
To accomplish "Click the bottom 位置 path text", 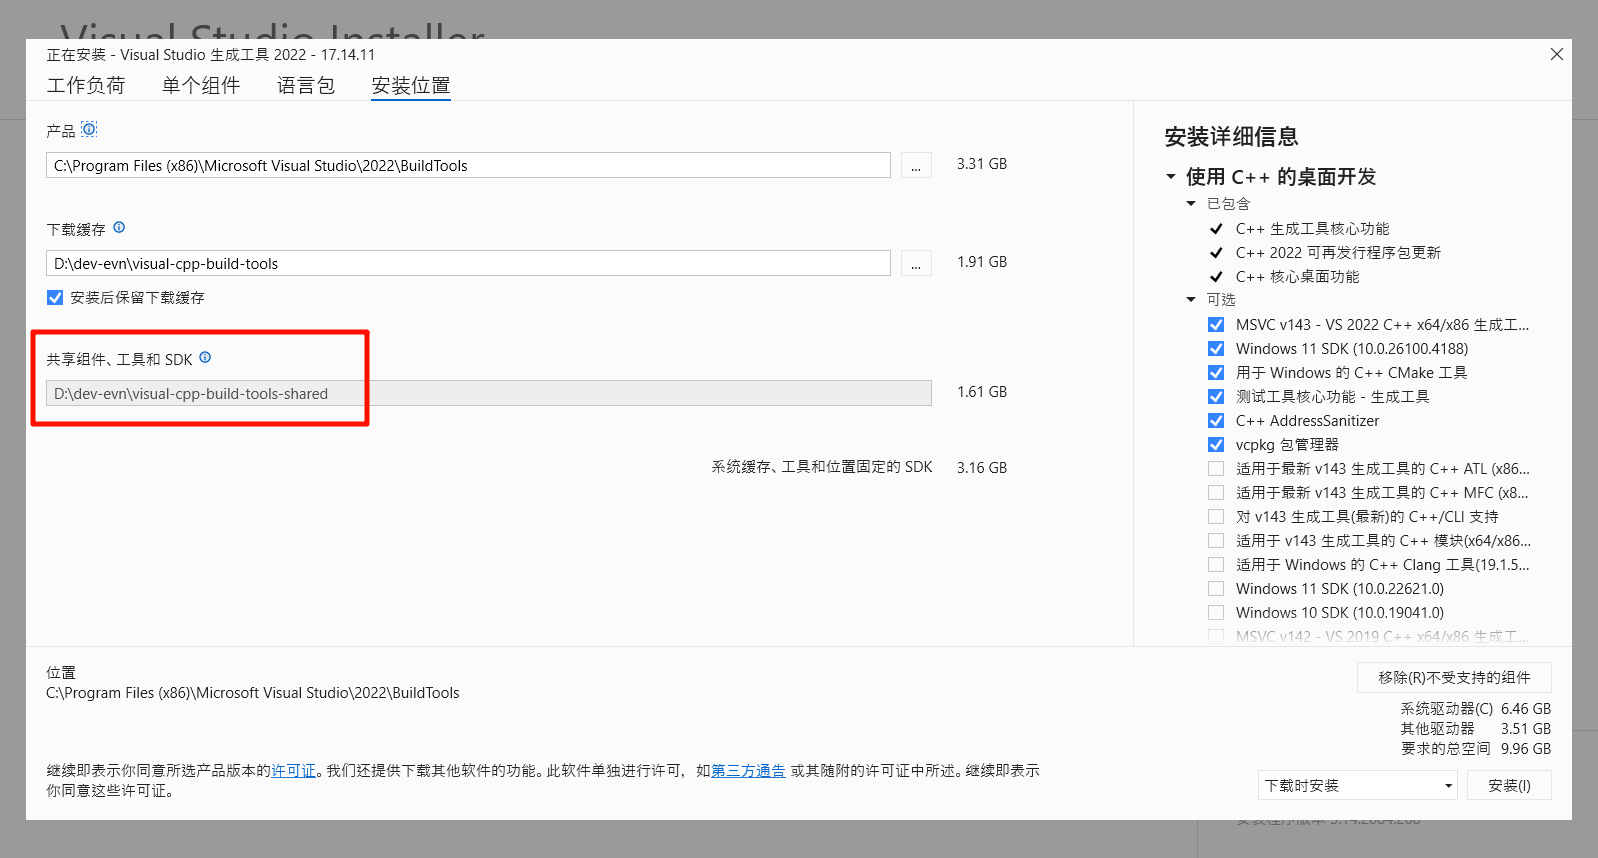I will [253, 693].
